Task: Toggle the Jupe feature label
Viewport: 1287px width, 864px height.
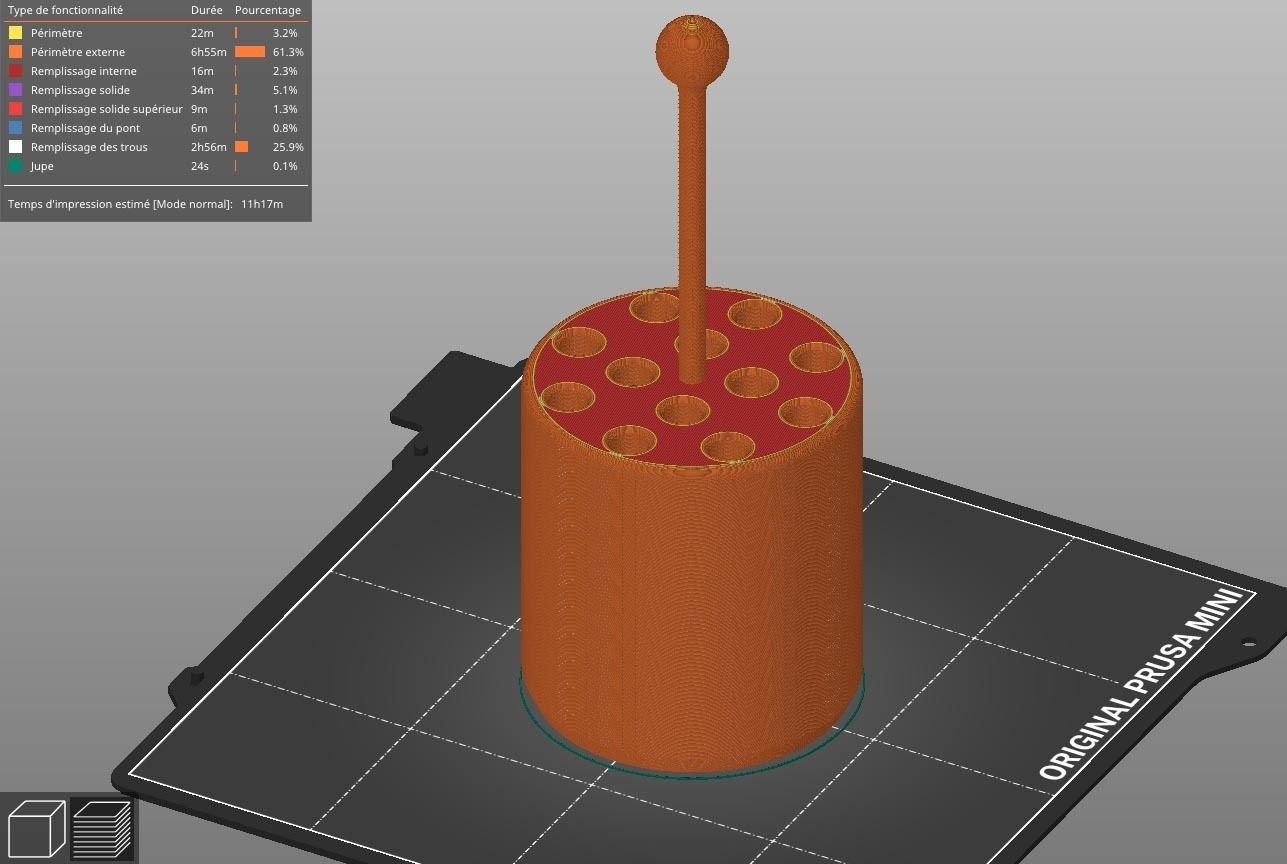Action: (x=42, y=166)
